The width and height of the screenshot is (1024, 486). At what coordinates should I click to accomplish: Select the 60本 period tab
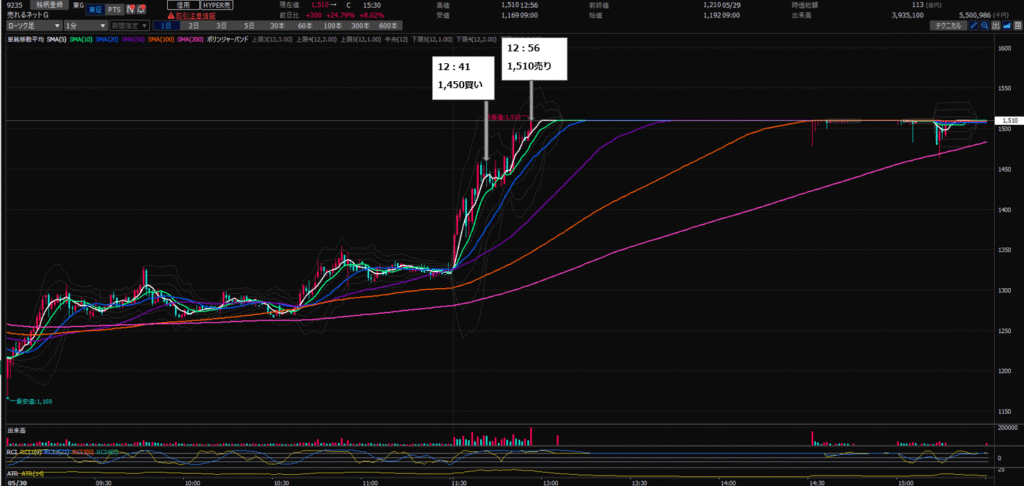pos(305,25)
